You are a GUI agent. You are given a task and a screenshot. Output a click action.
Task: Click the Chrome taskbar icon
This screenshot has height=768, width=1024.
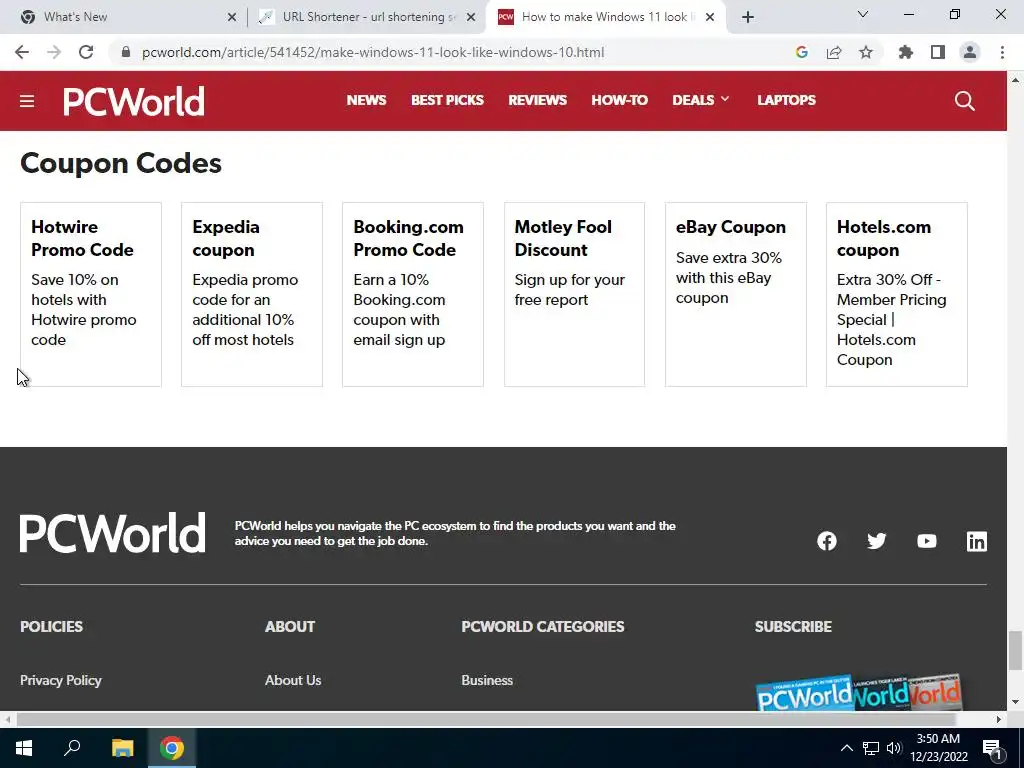pos(172,748)
